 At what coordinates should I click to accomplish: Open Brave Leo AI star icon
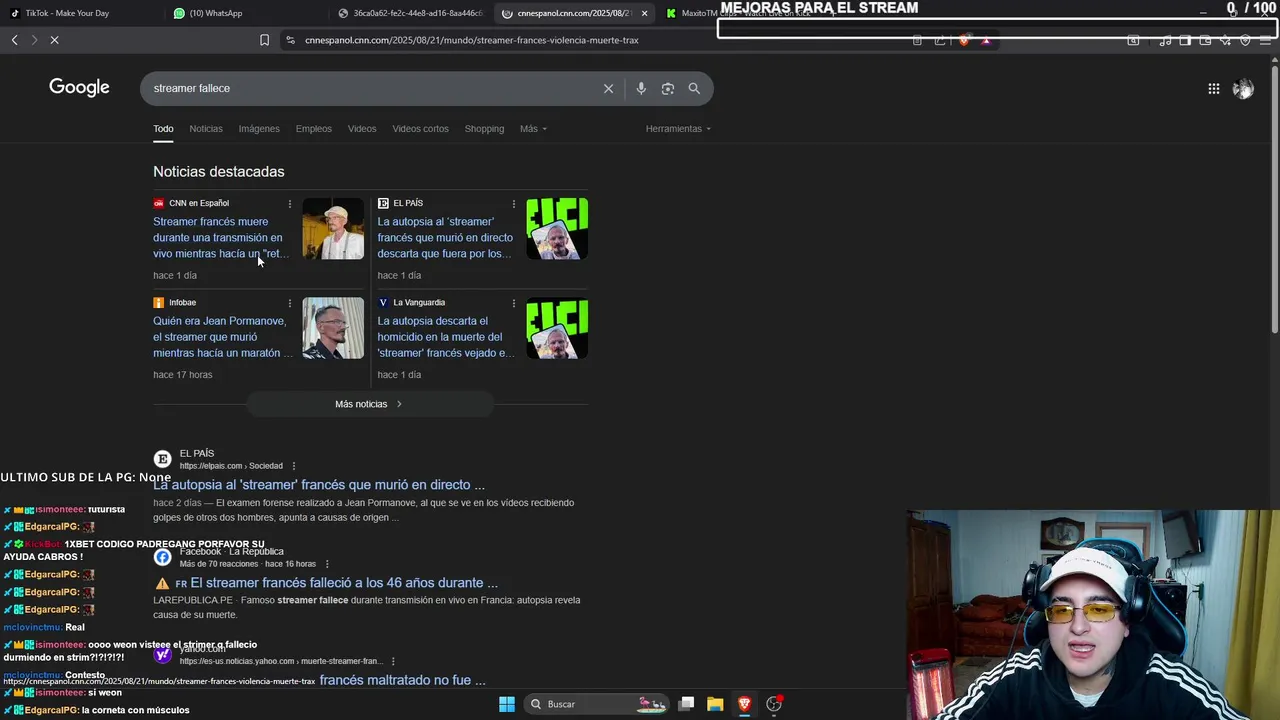tap(1225, 40)
